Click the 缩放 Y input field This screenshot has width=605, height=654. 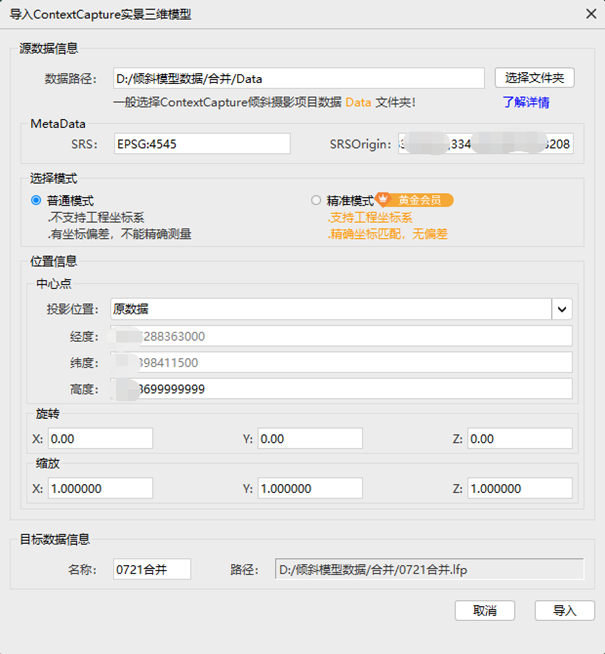[x=310, y=488]
